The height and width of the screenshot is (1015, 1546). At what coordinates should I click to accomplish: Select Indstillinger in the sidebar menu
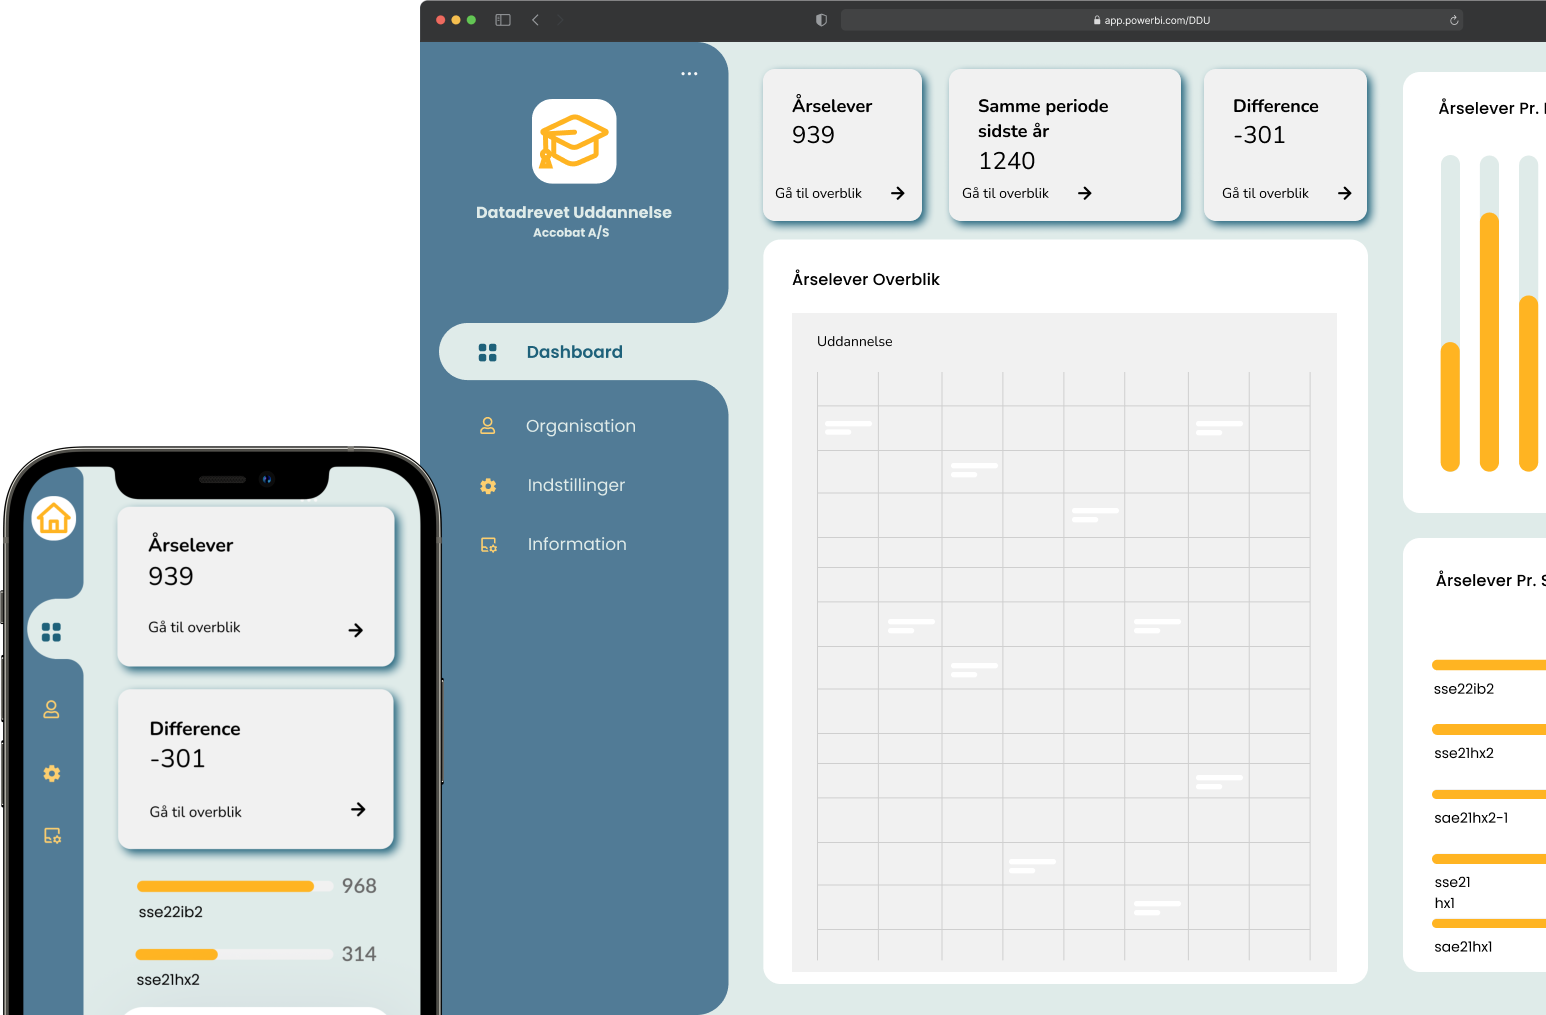click(x=576, y=486)
